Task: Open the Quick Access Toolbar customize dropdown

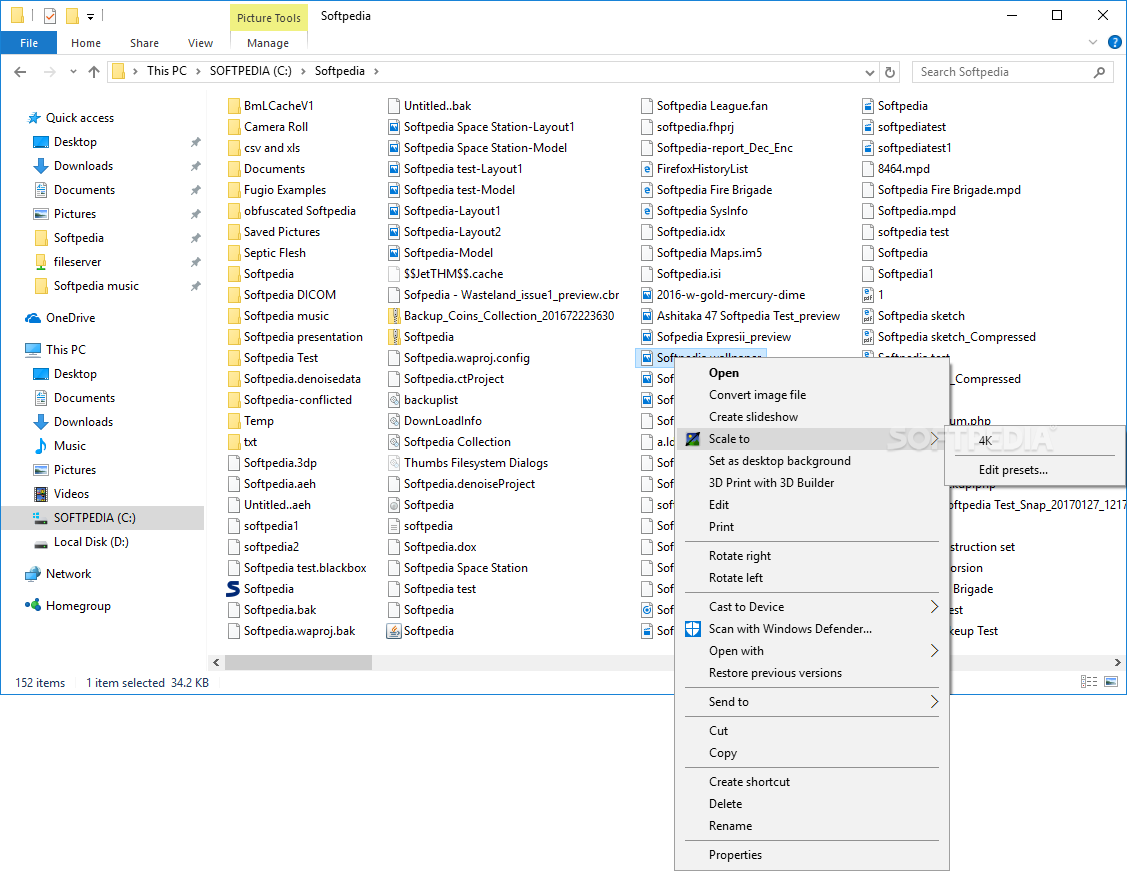Action: [90, 16]
